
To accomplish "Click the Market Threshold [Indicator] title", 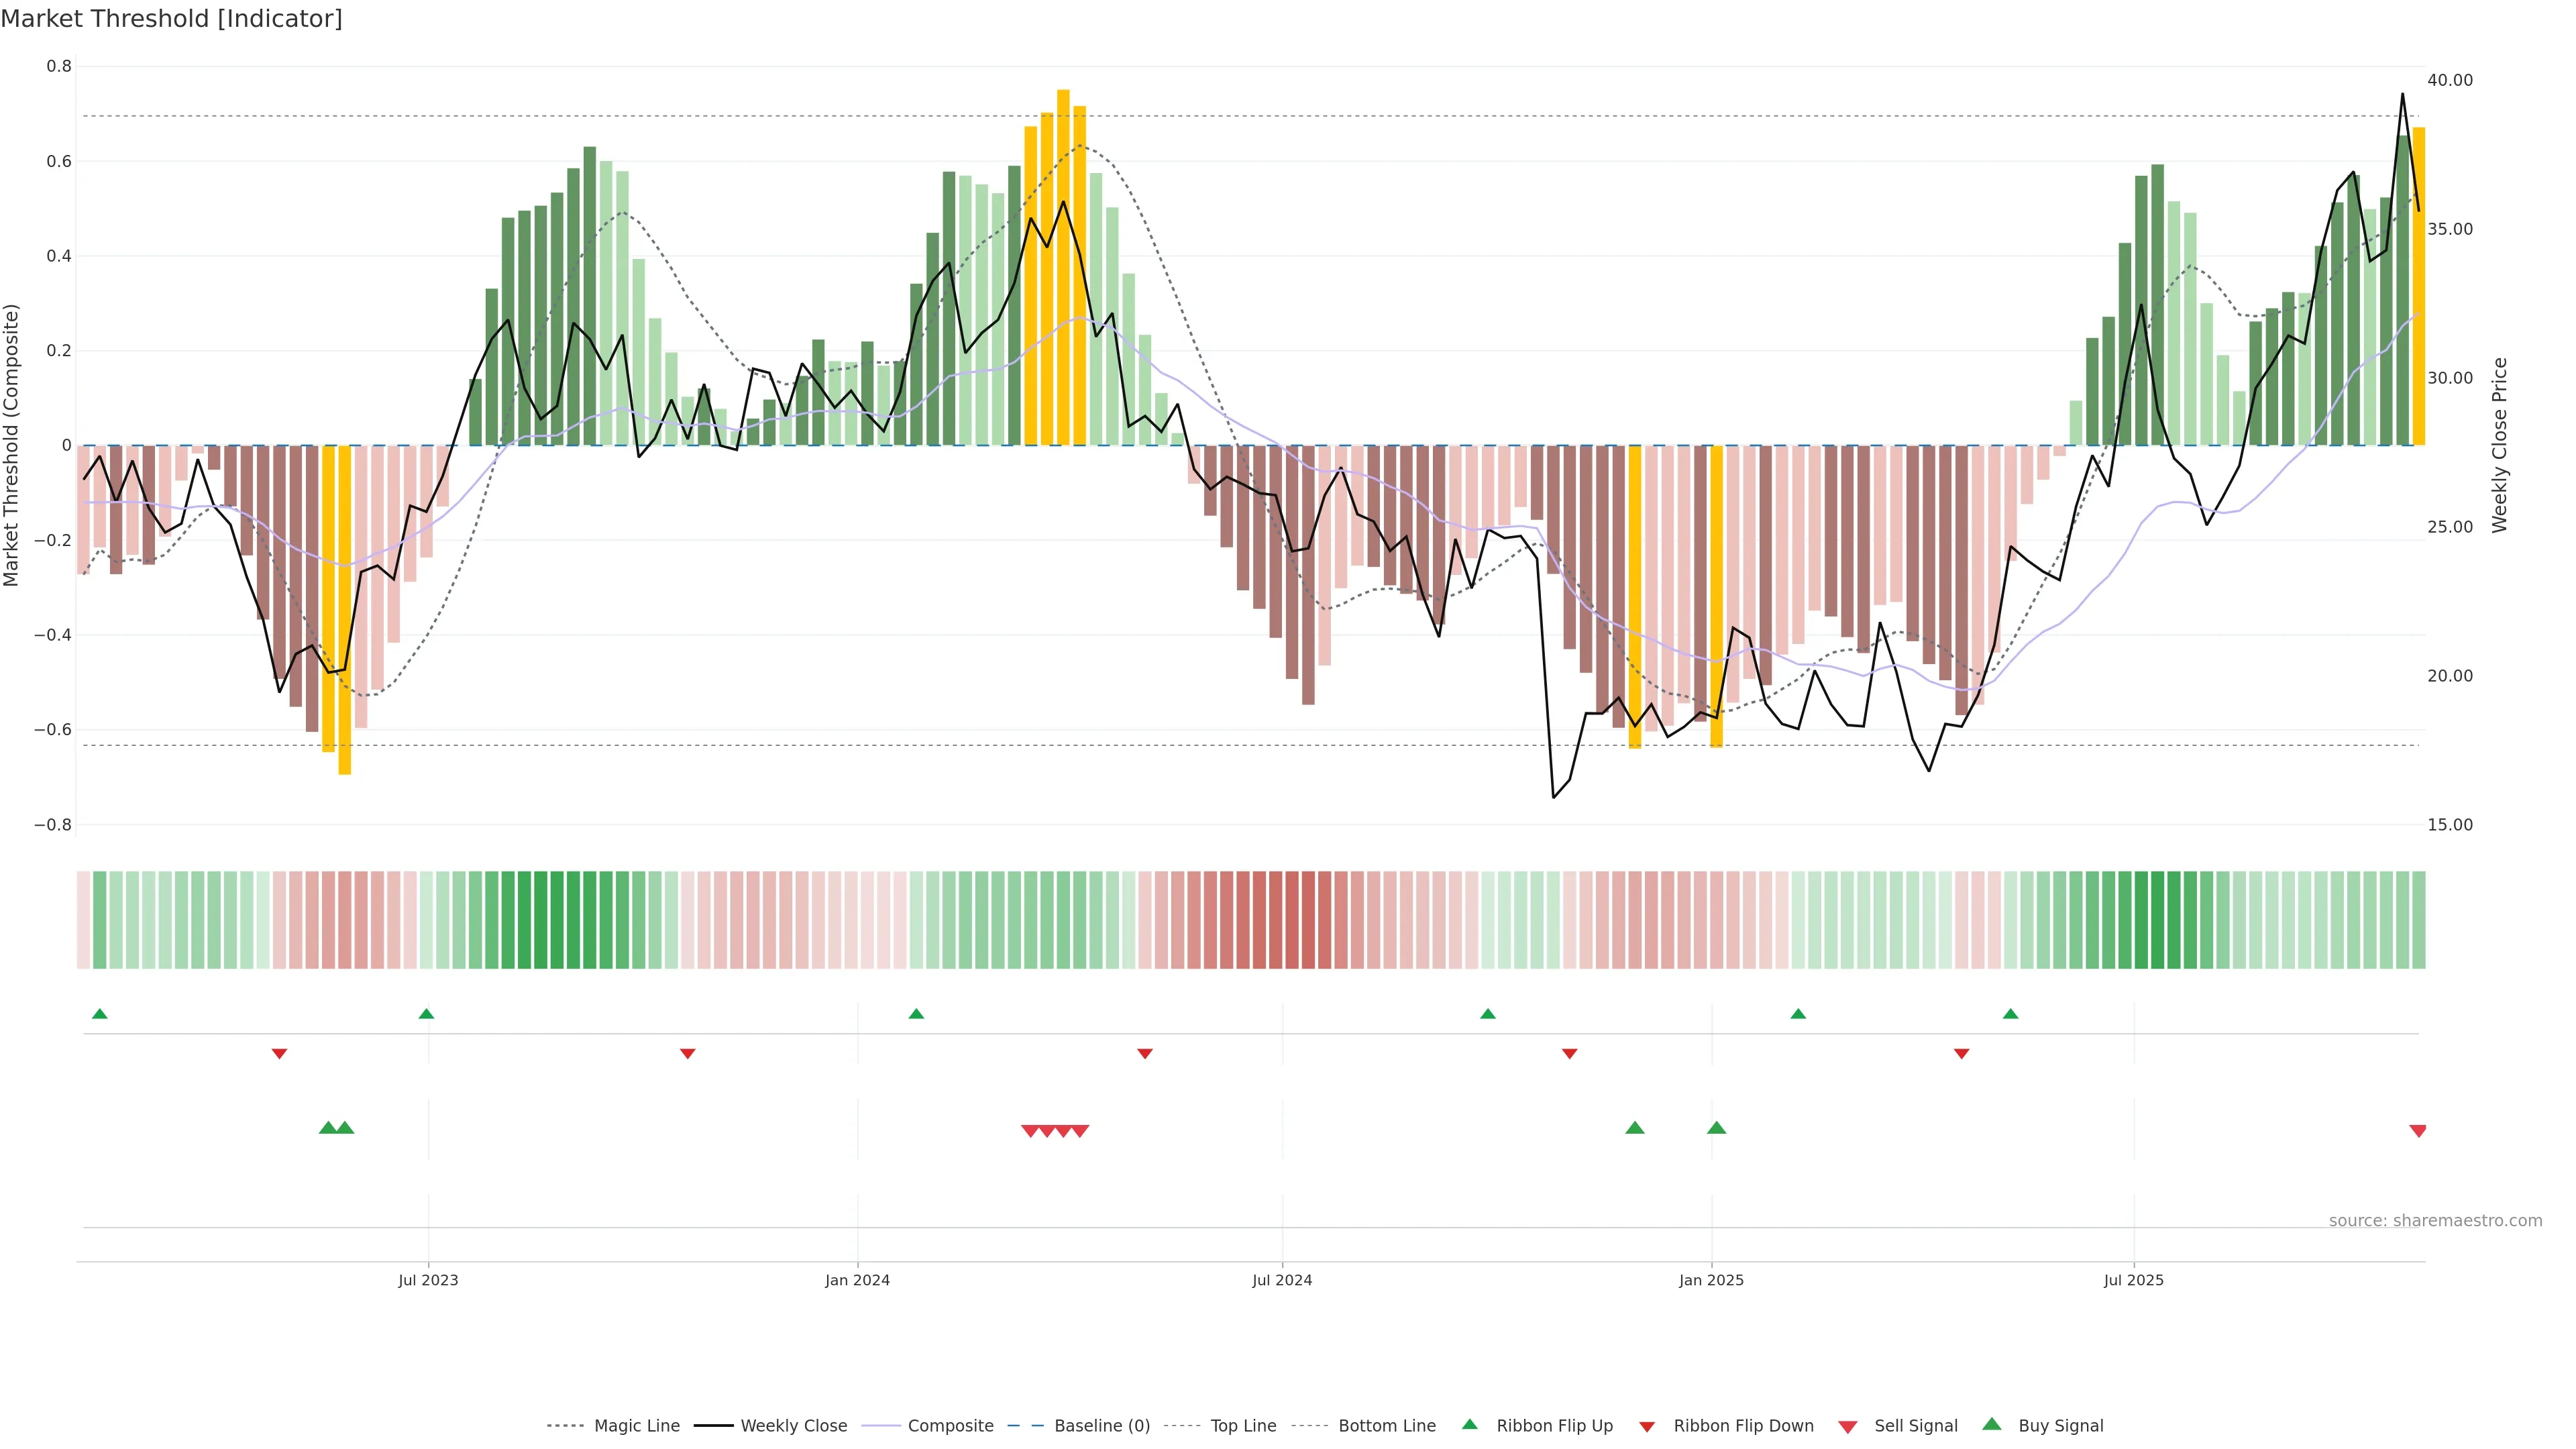I will (171, 19).
